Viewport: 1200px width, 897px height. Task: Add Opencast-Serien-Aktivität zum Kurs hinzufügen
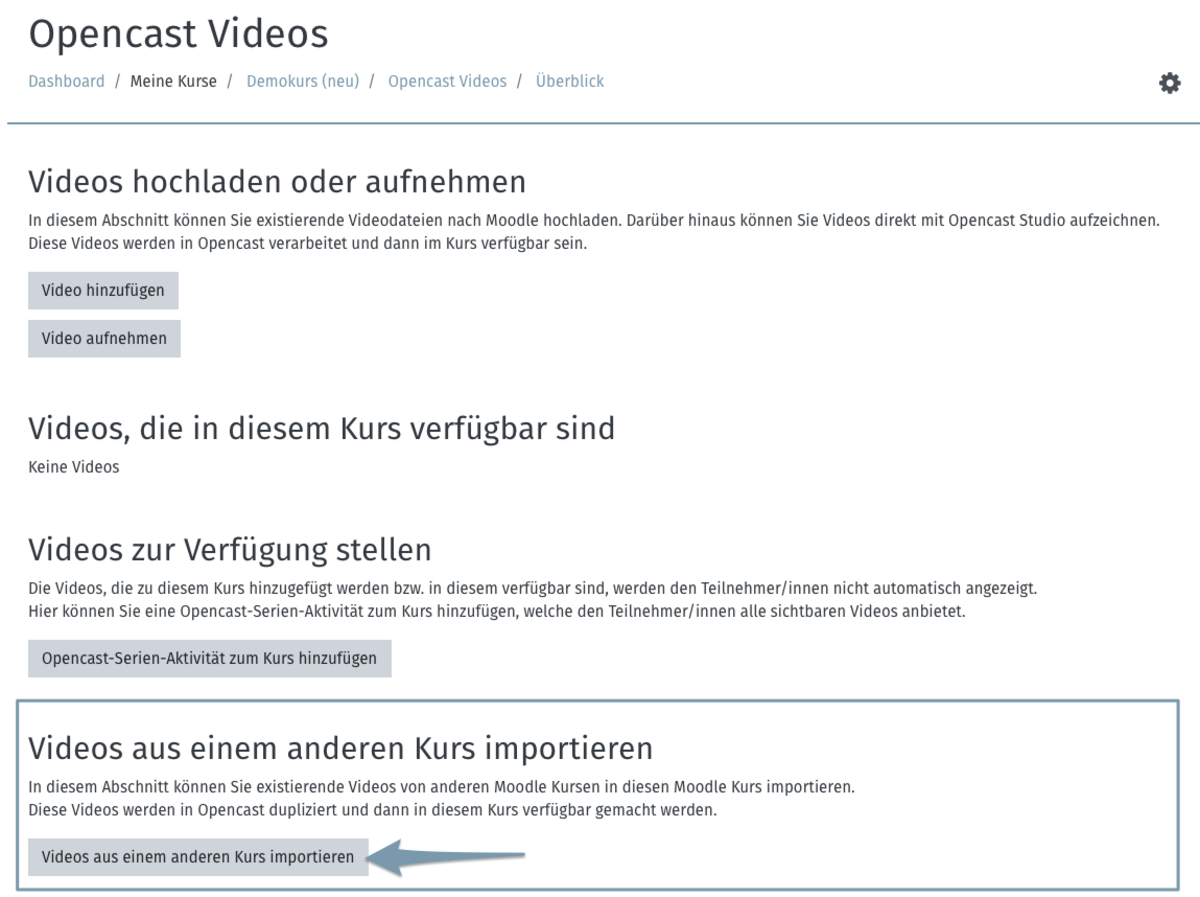pos(209,659)
